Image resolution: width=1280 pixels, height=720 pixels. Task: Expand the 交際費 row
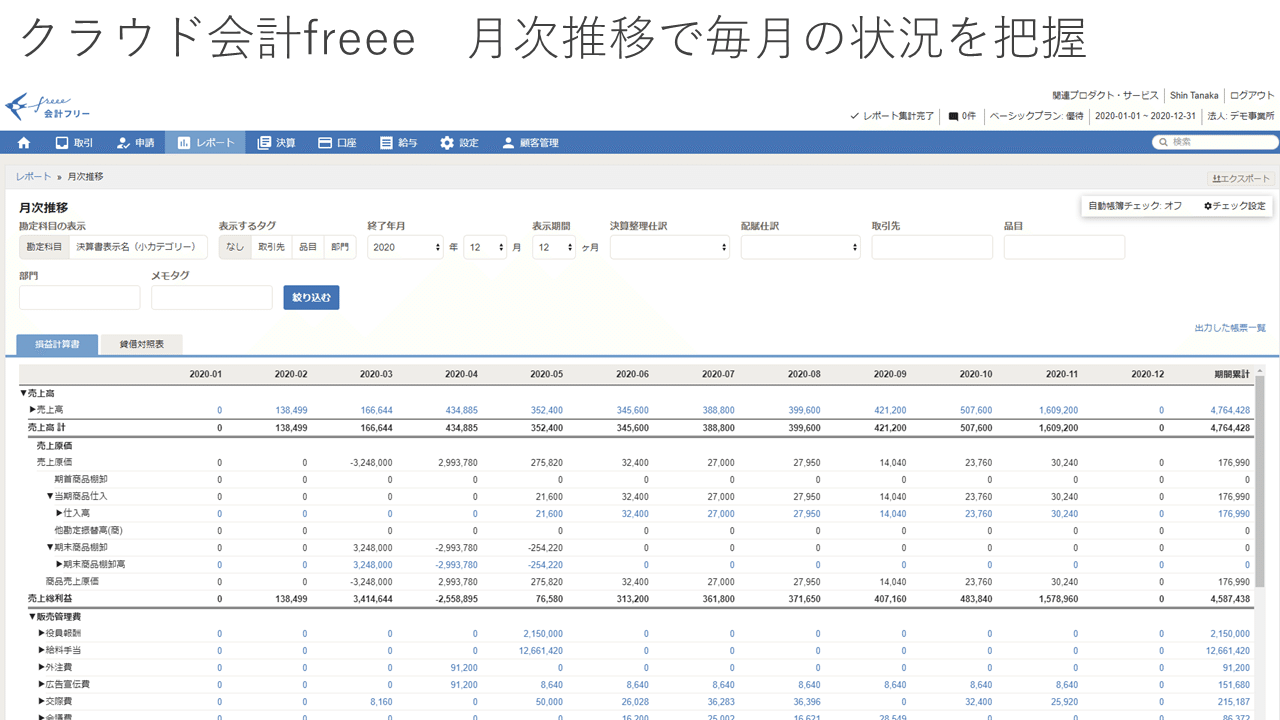tap(55, 701)
